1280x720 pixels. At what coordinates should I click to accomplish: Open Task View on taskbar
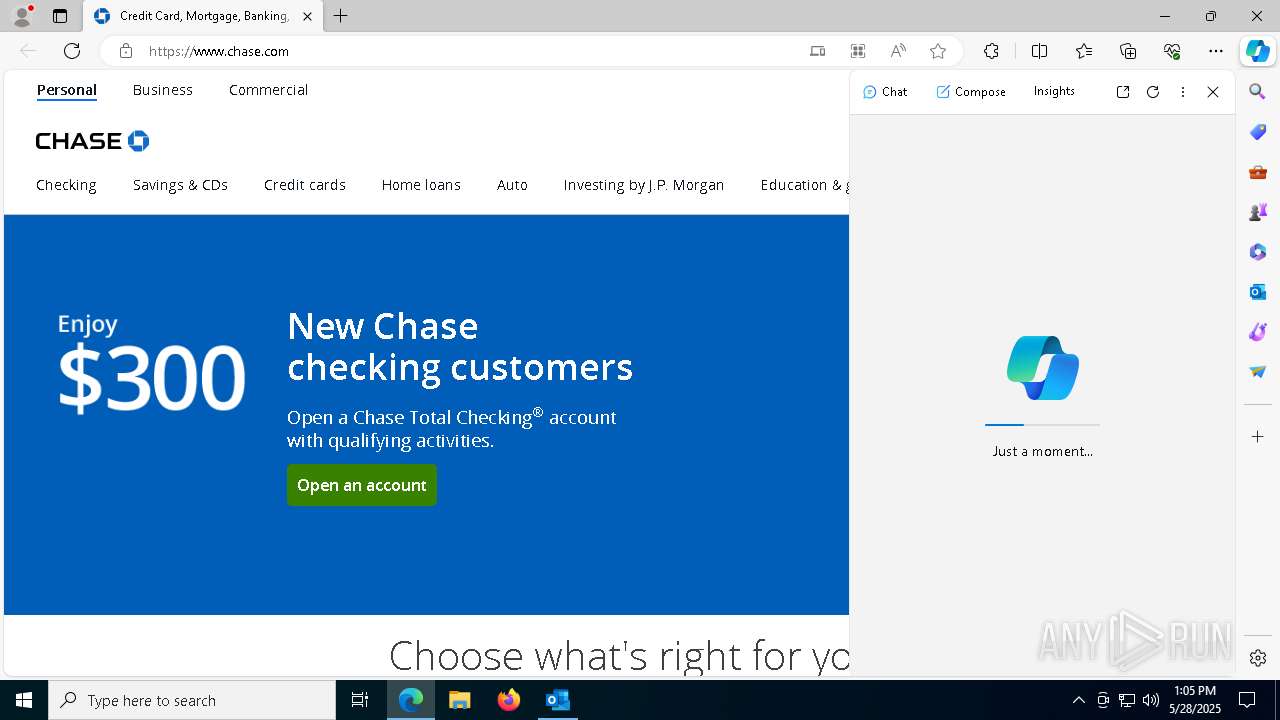tap(360, 700)
